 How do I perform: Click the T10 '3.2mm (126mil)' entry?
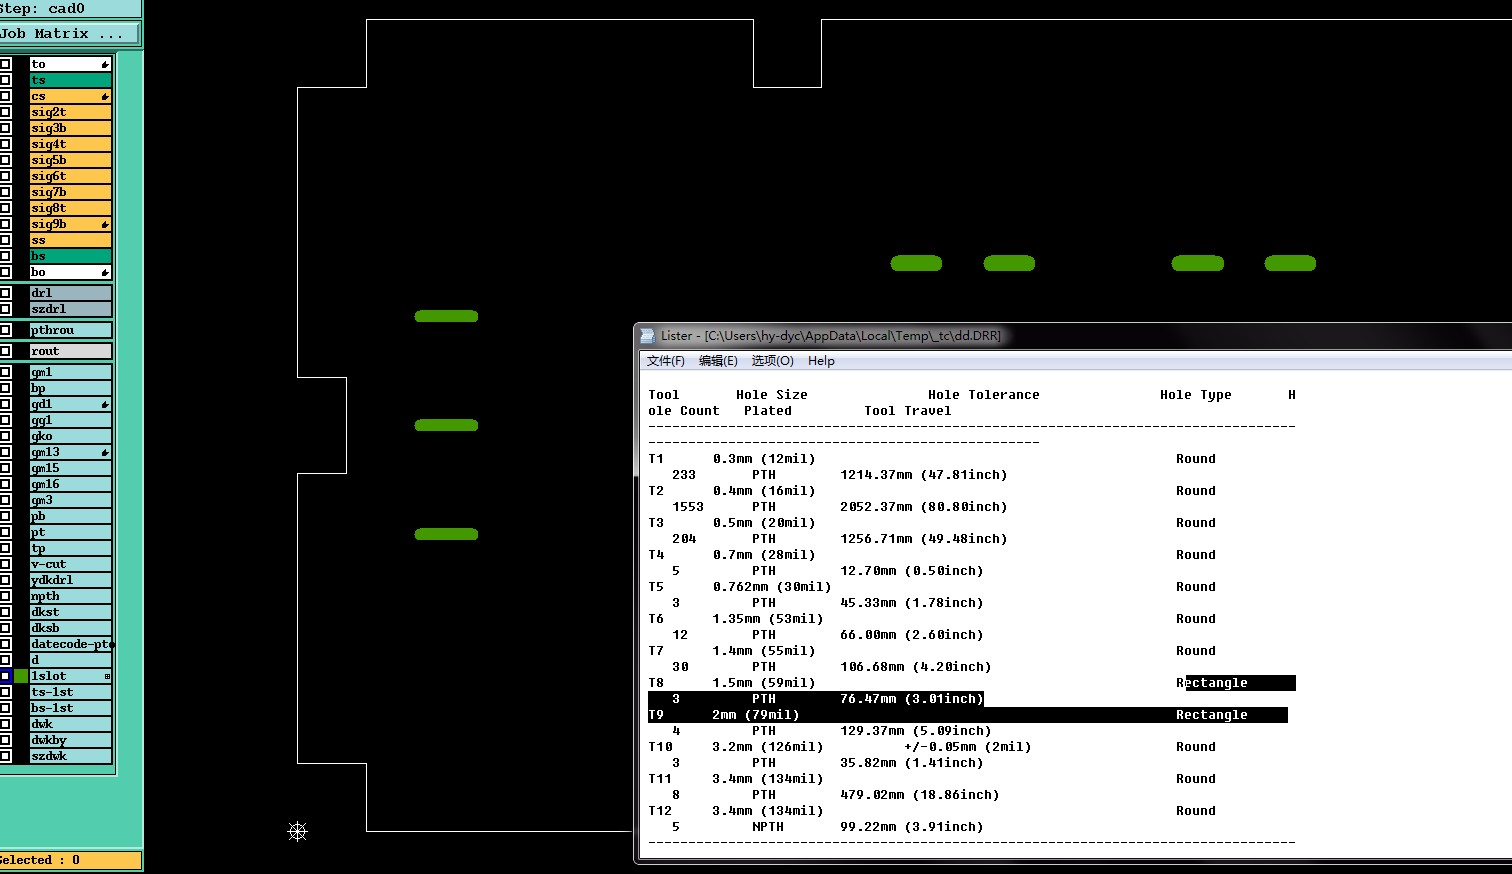767,747
